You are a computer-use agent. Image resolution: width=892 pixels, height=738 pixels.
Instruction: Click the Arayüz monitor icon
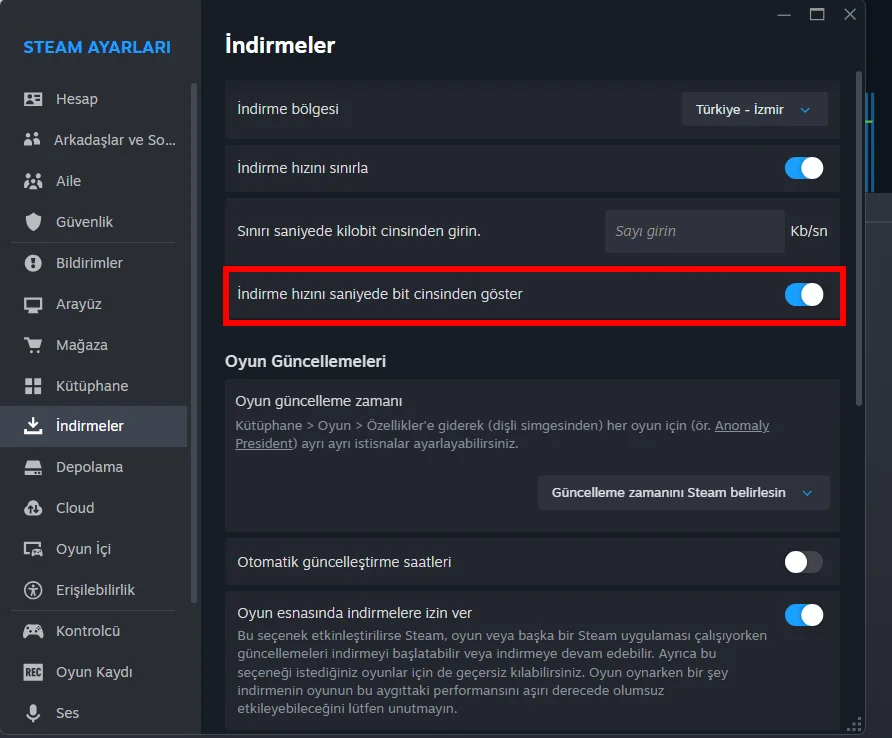(x=33, y=304)
